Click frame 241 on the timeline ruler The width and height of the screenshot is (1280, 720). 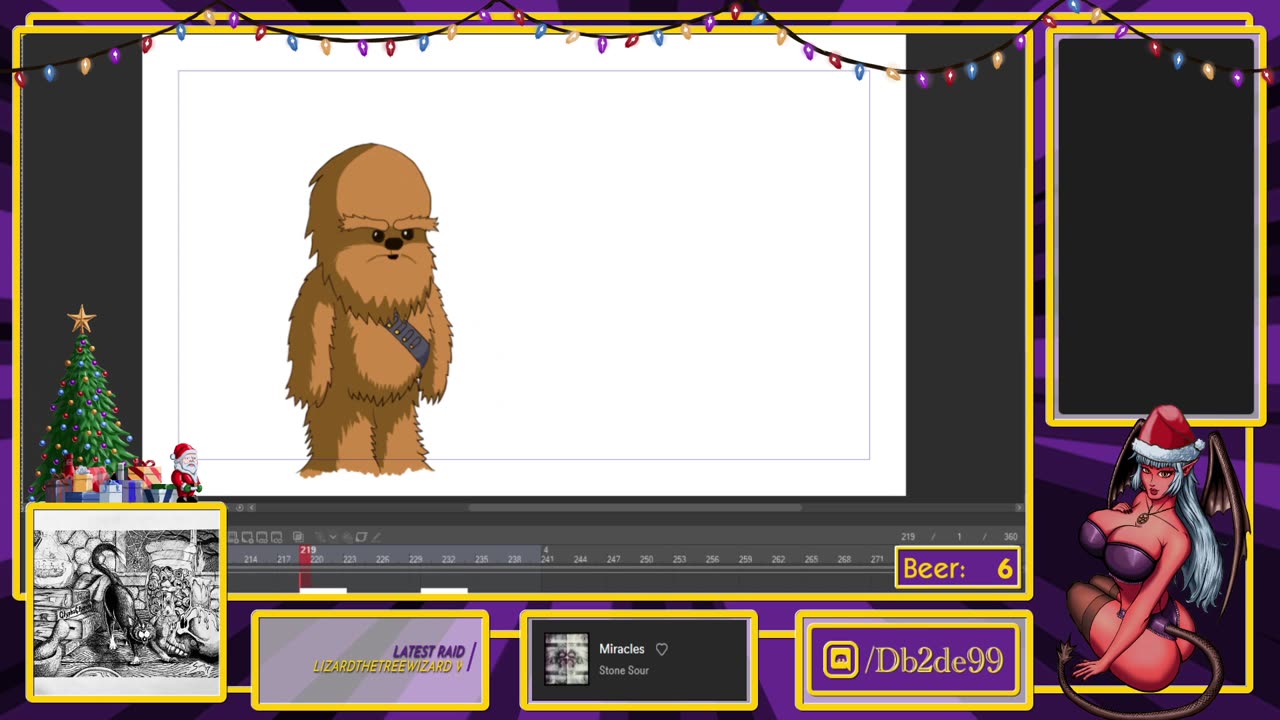pyautogui.click(x=547, y=559)
